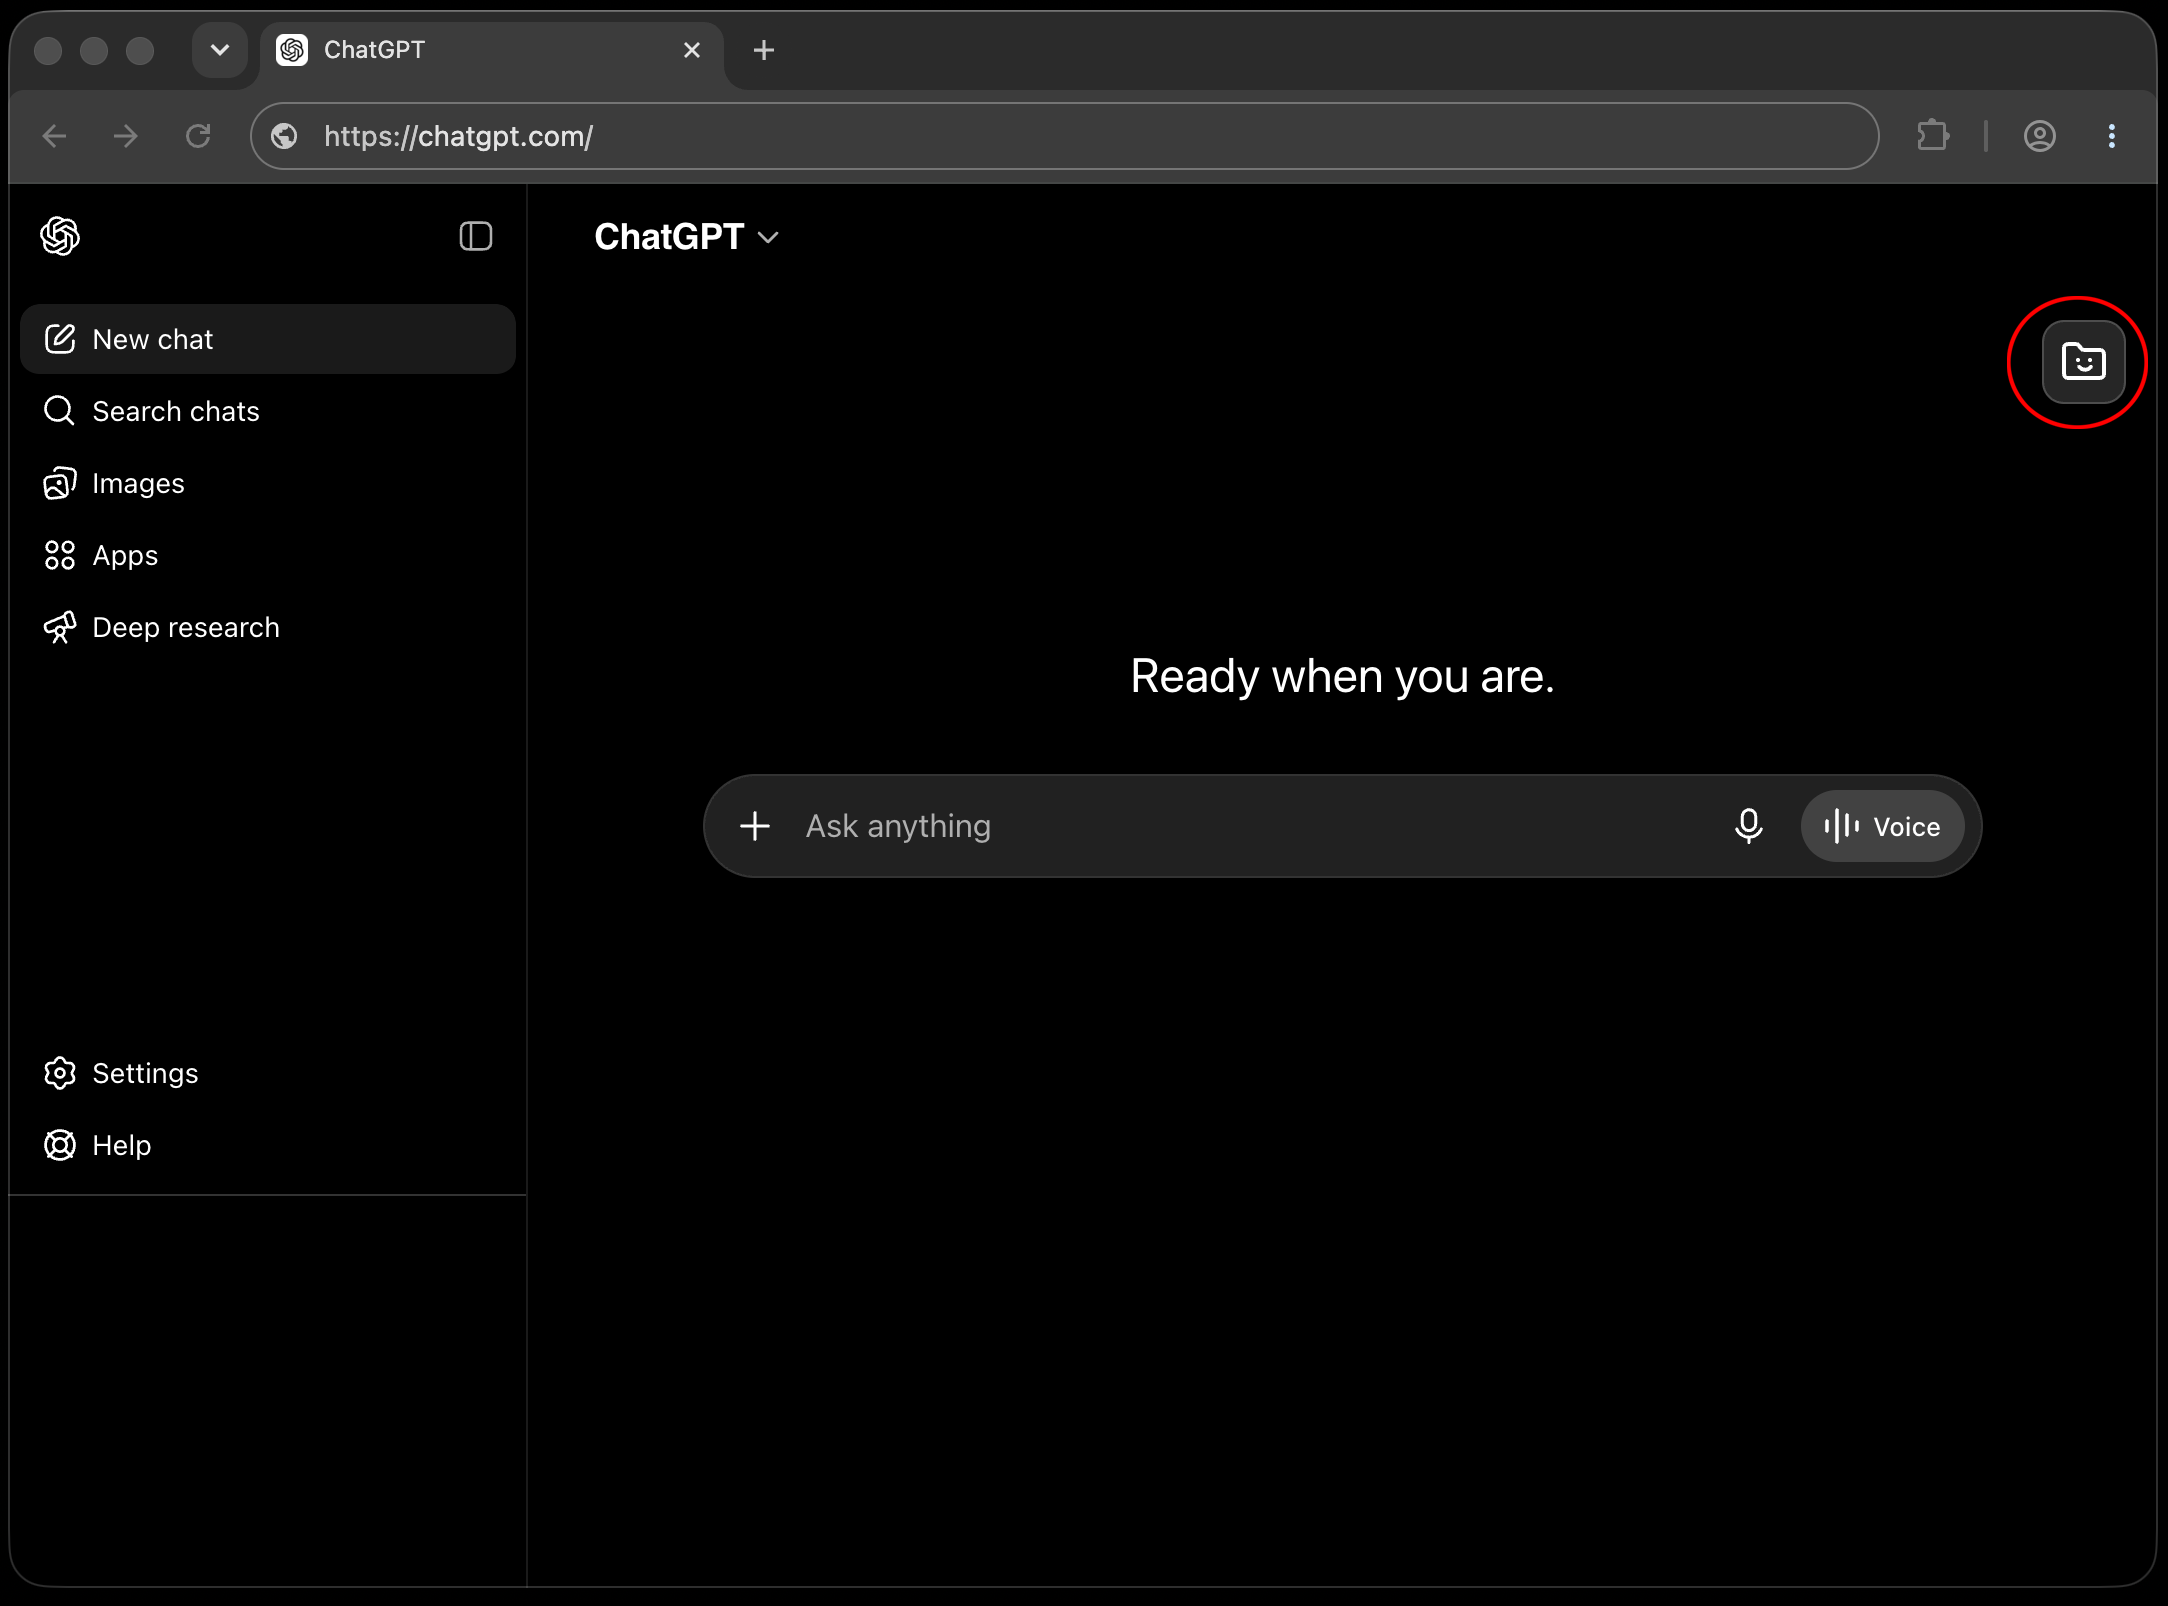Click the plus attach icon in prompt box
The height and width of the screenshot is (1606, 2168).
click(755, 826)
